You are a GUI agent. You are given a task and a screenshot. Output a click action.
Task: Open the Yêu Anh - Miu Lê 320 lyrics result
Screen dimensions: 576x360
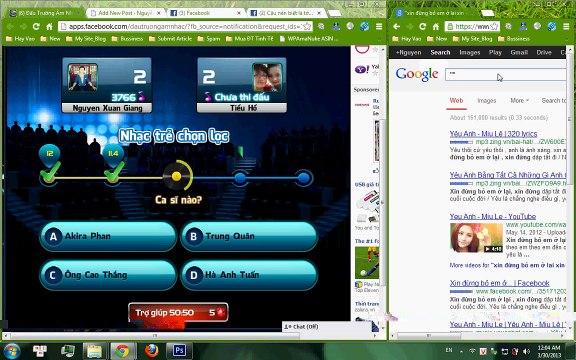click(x=493, y=134)
